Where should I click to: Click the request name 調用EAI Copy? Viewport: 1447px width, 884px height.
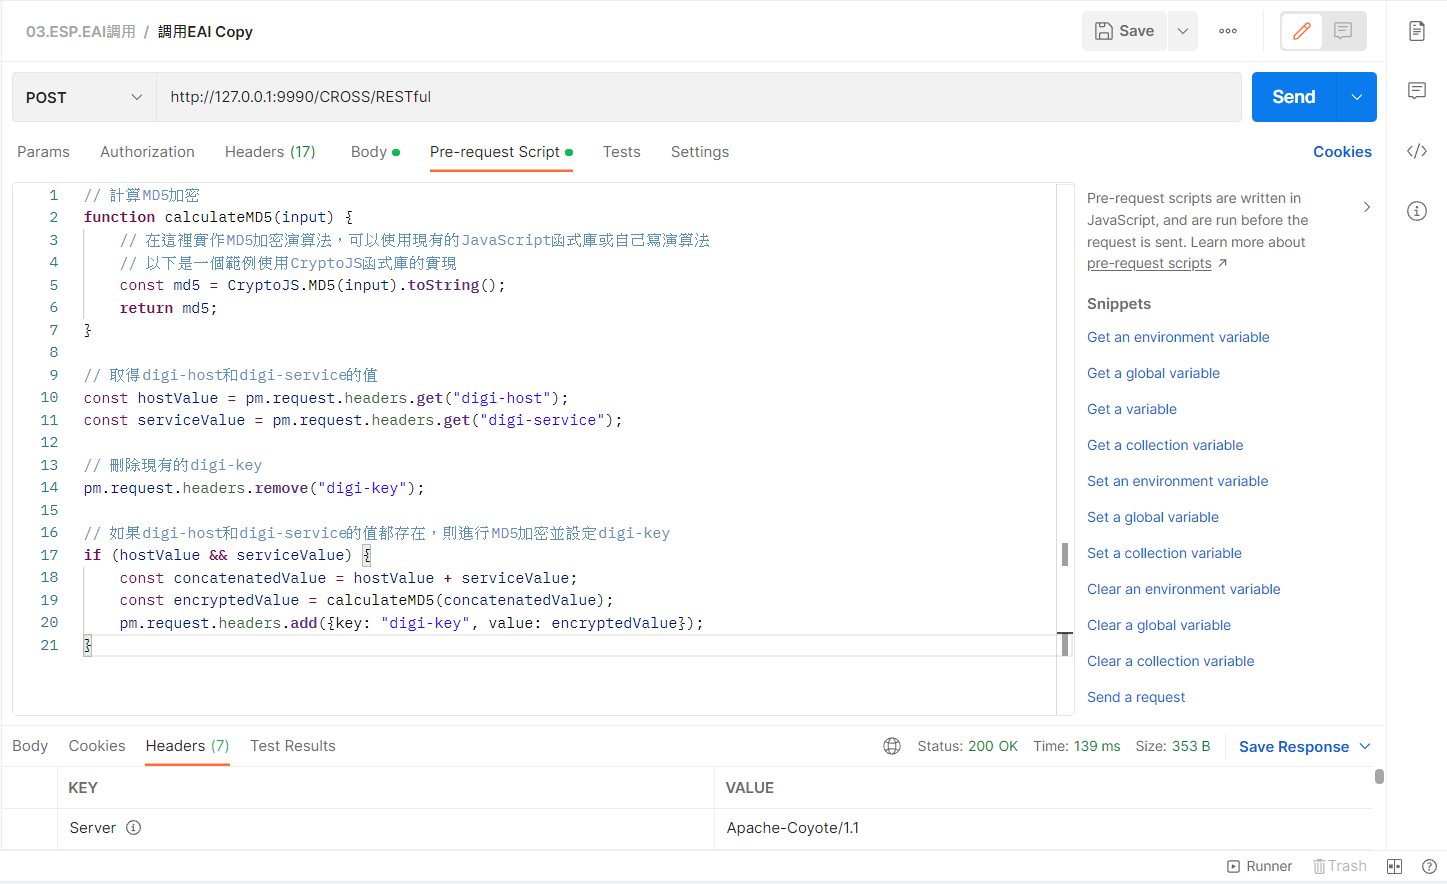(205, 32)
